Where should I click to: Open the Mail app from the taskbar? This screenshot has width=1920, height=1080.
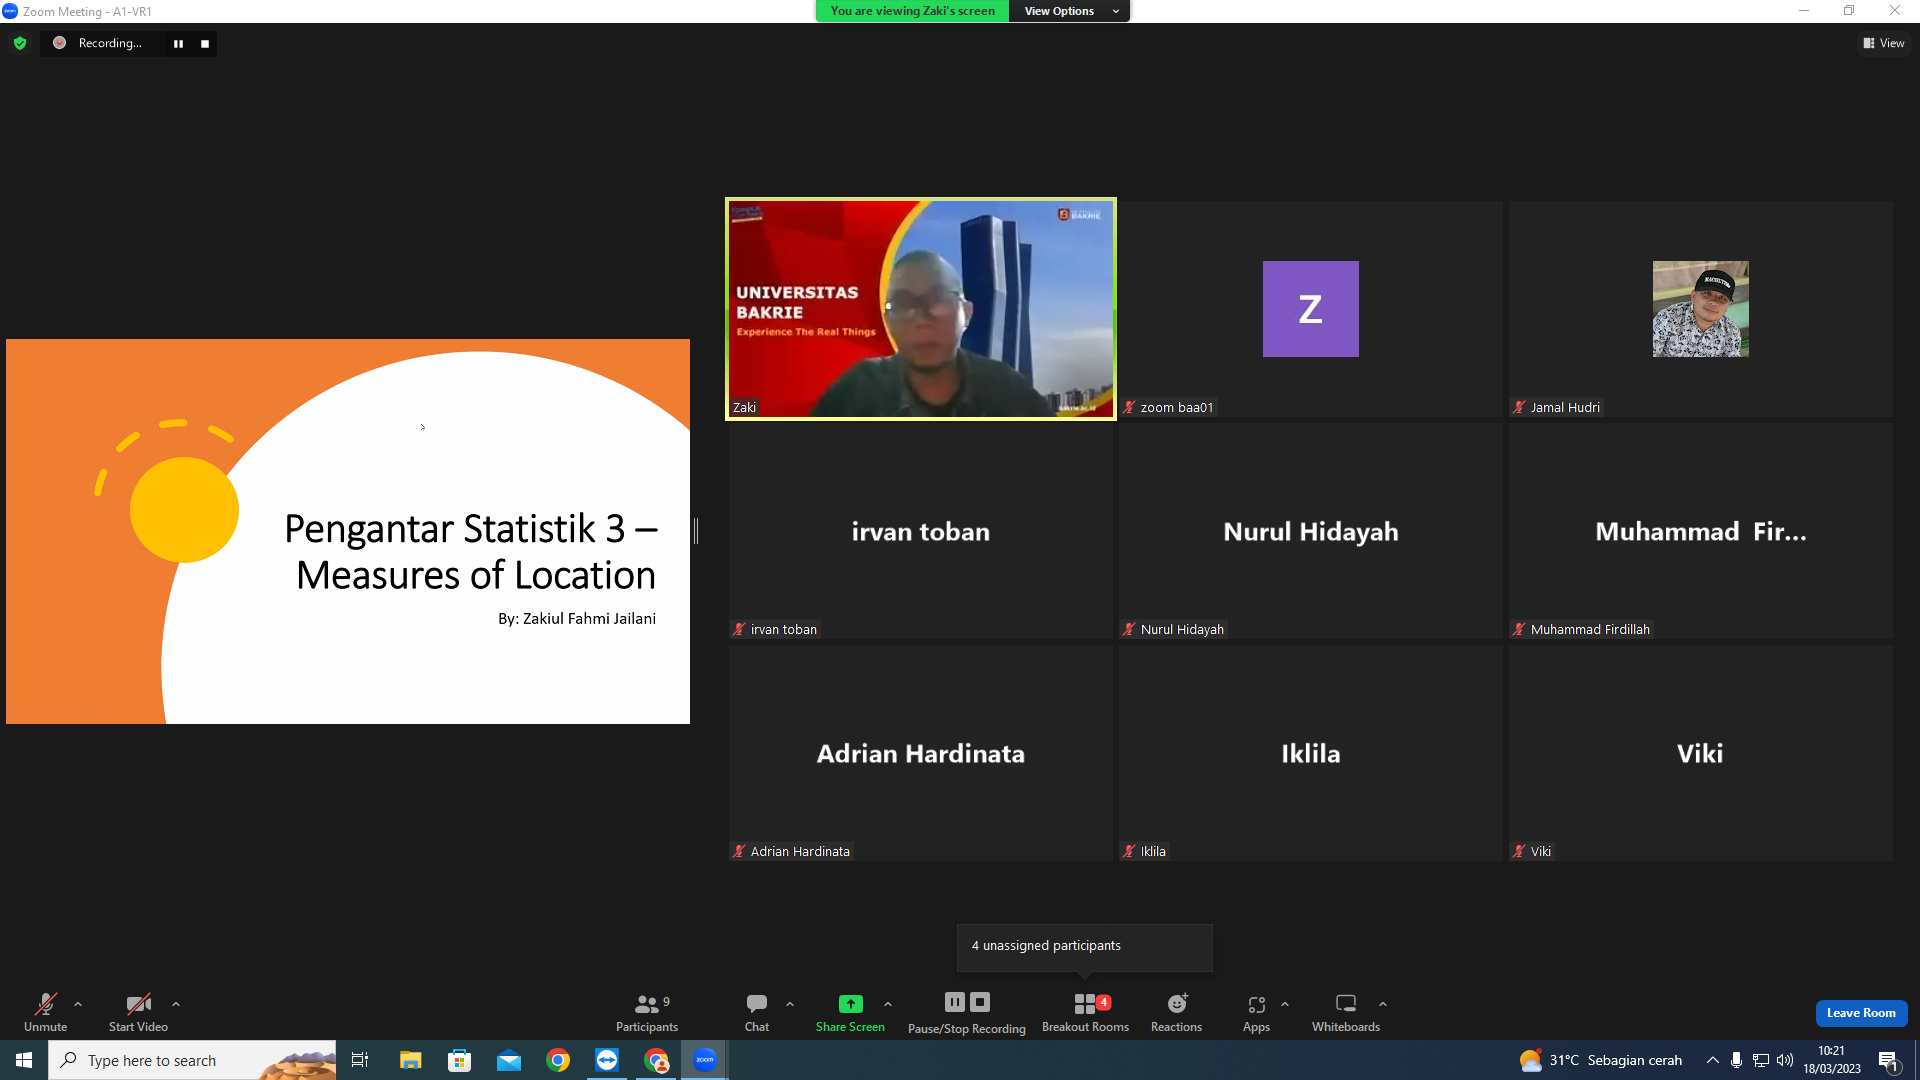point(509,1060)
